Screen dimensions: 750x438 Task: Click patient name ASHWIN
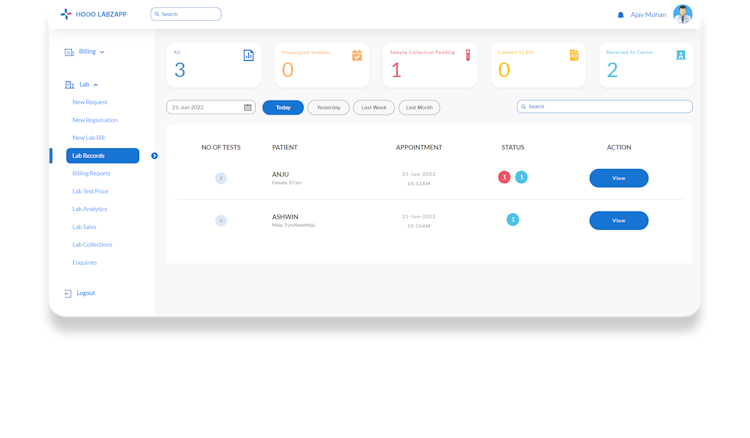tap(285, 217)
